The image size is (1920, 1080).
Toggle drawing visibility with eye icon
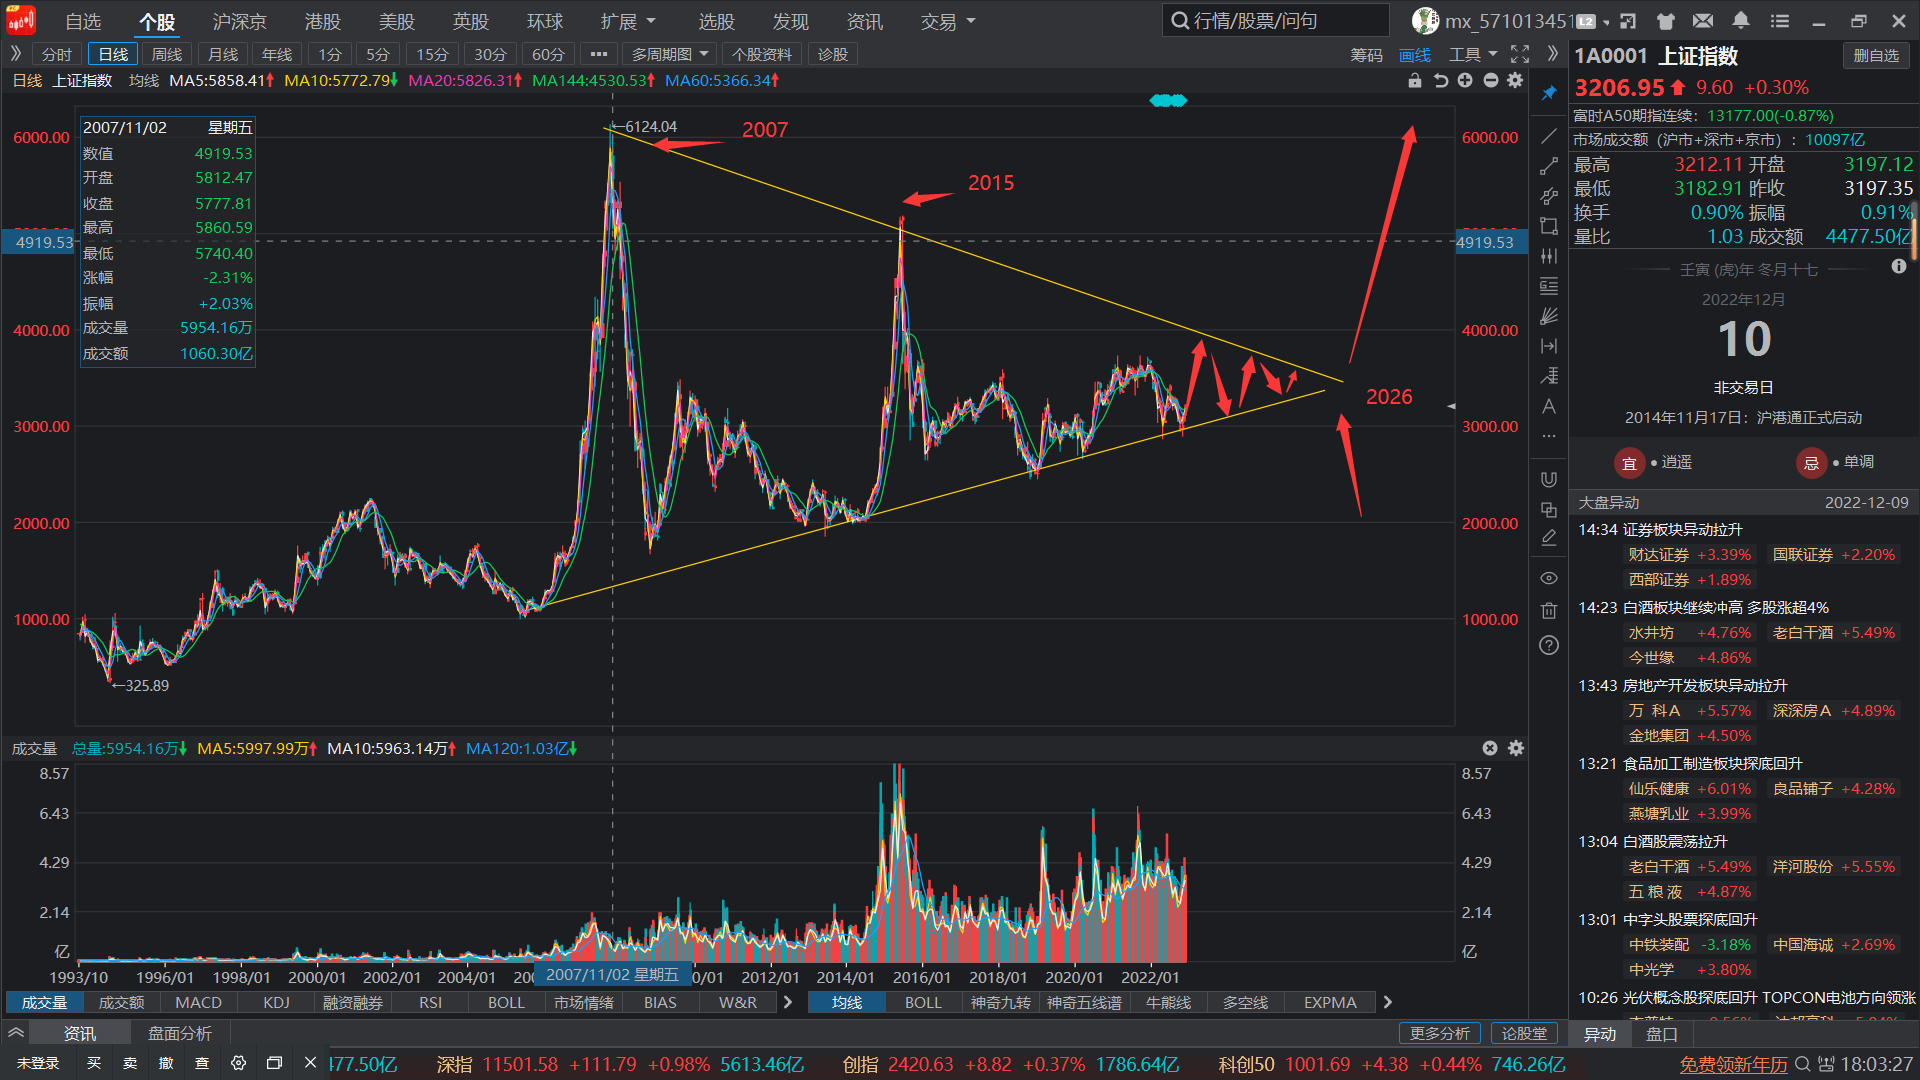(x=1549, y=578)
